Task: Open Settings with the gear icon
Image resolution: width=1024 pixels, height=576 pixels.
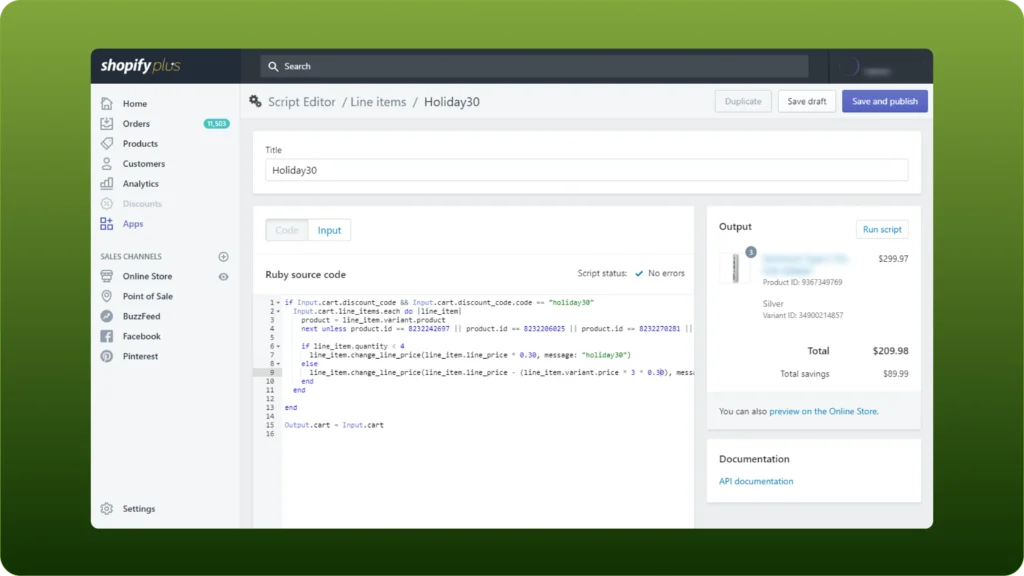Action: click(x=107, y=509)
